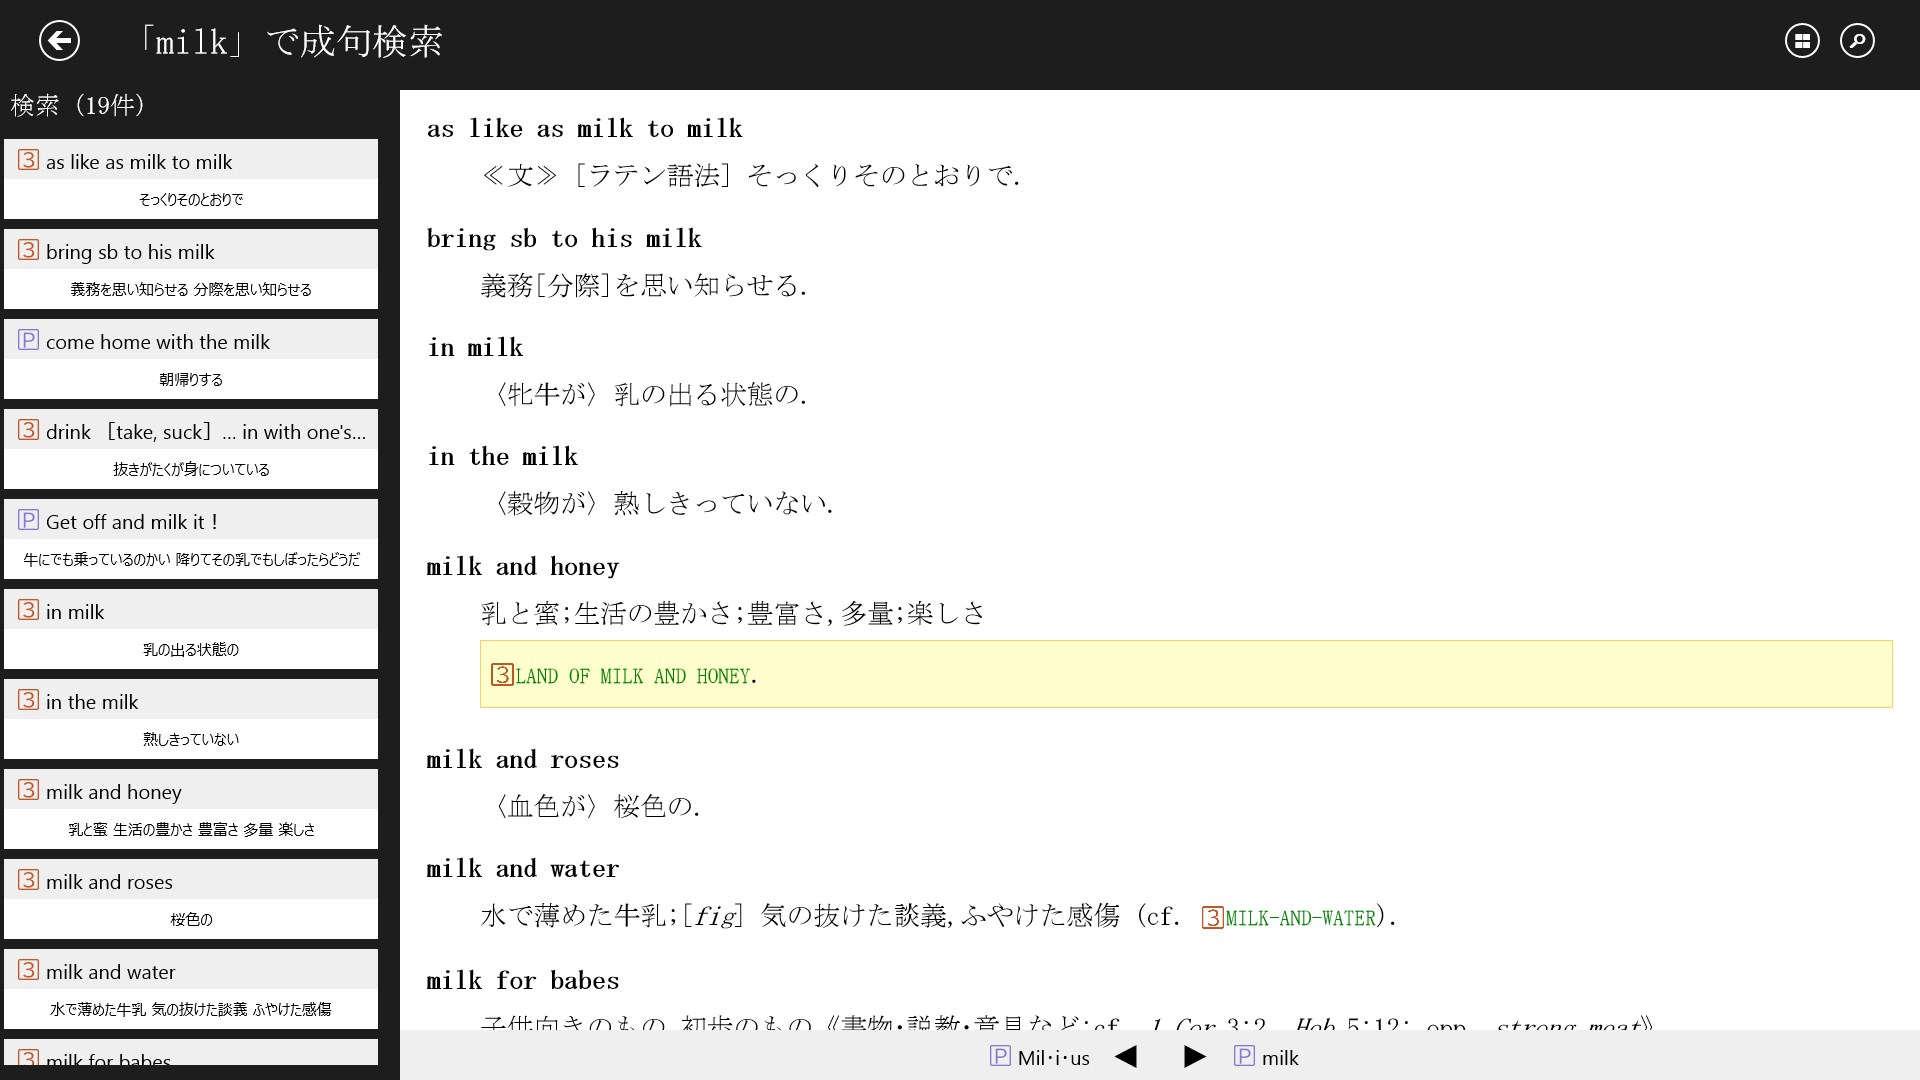Jump to next headword milk
The height and width of the screenshot is (1080, 1920).
[1279, 1058]
